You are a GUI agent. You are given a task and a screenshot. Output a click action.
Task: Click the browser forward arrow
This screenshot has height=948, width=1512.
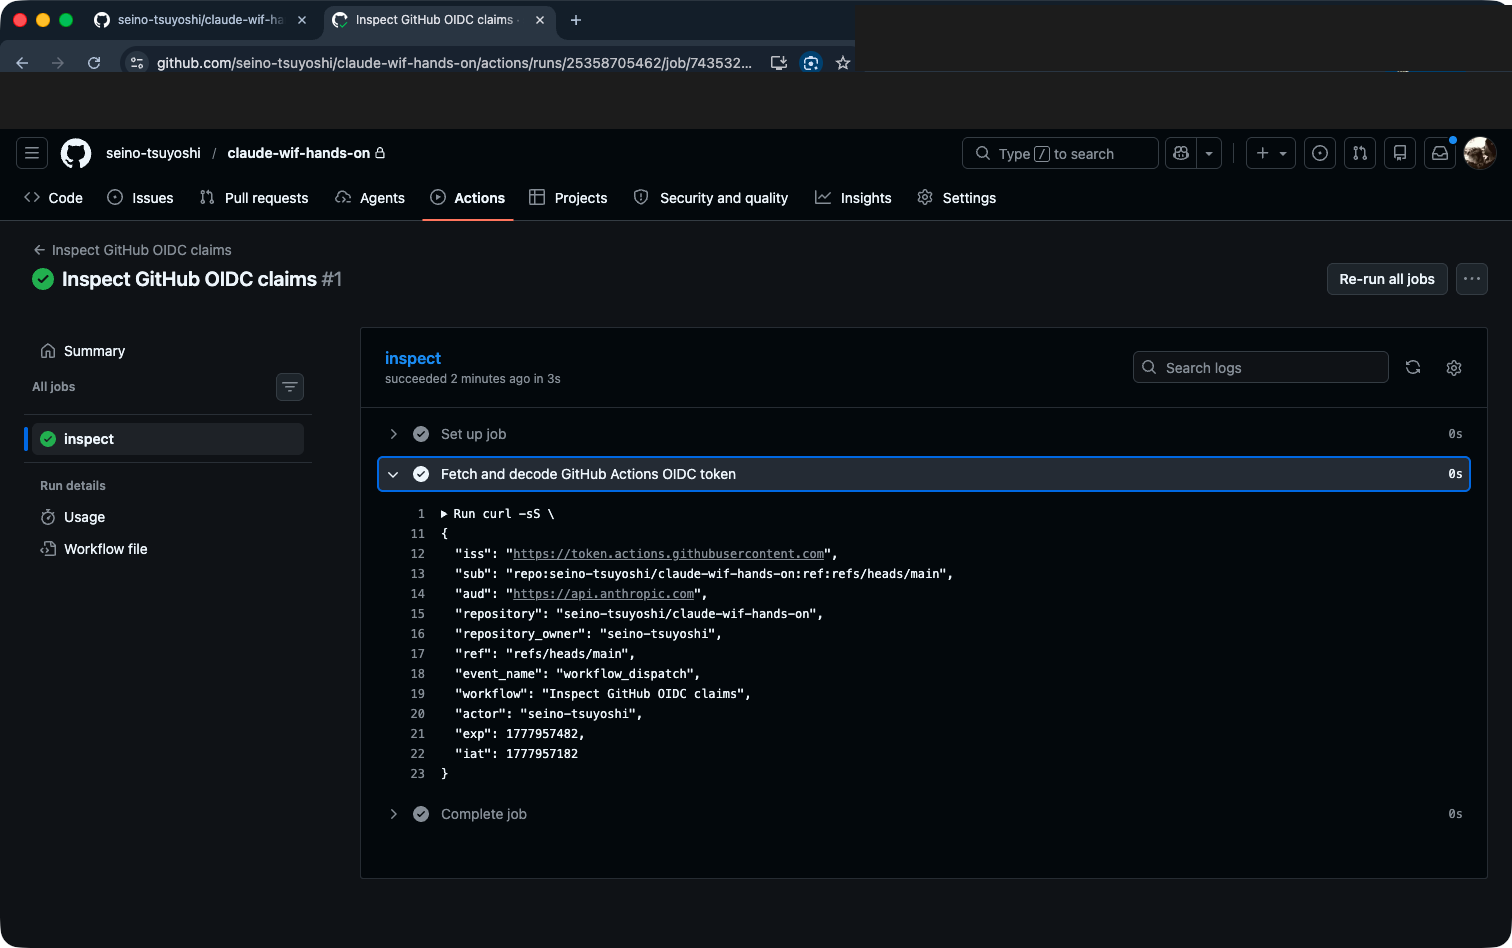(x=58, y=62)
